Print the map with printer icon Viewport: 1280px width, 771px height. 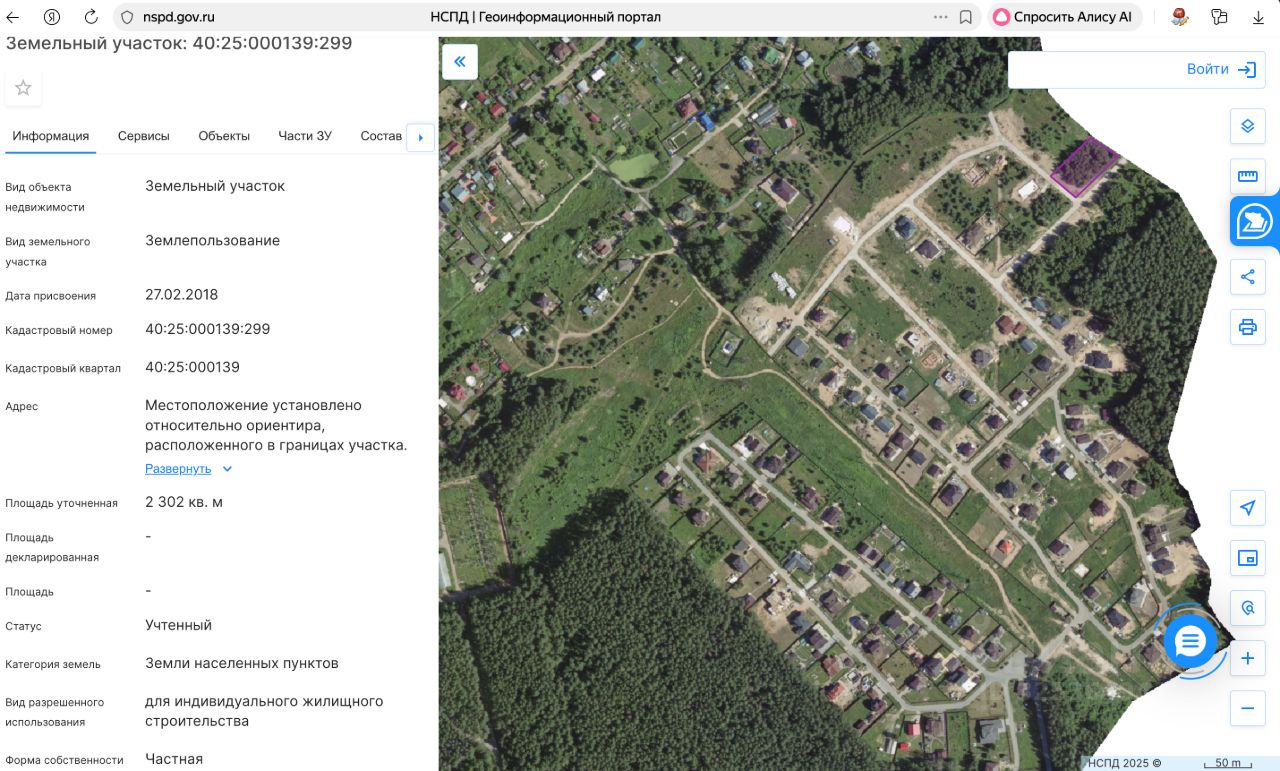(x=1247, y=327)
